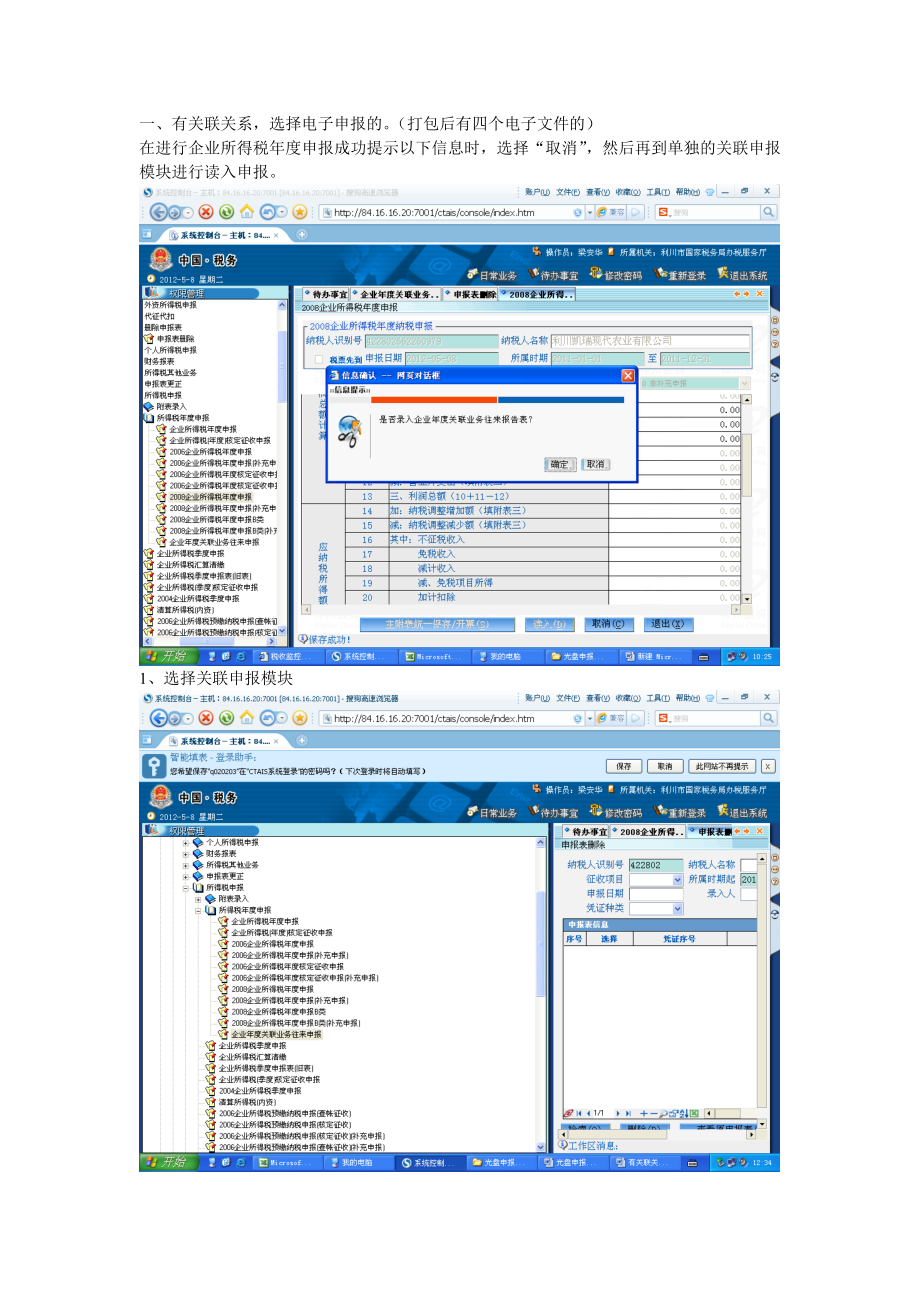Open the 工具(T) menu in the top browser
Image resolution: width=920 pixels, height=1302 pixels.
[658, 191]
